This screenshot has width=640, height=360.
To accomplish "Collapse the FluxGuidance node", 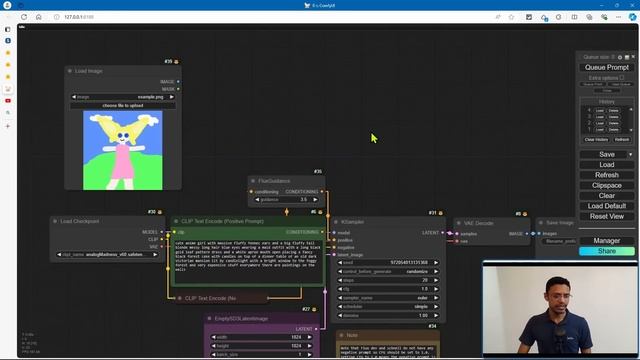I will [x=253, y=181].
